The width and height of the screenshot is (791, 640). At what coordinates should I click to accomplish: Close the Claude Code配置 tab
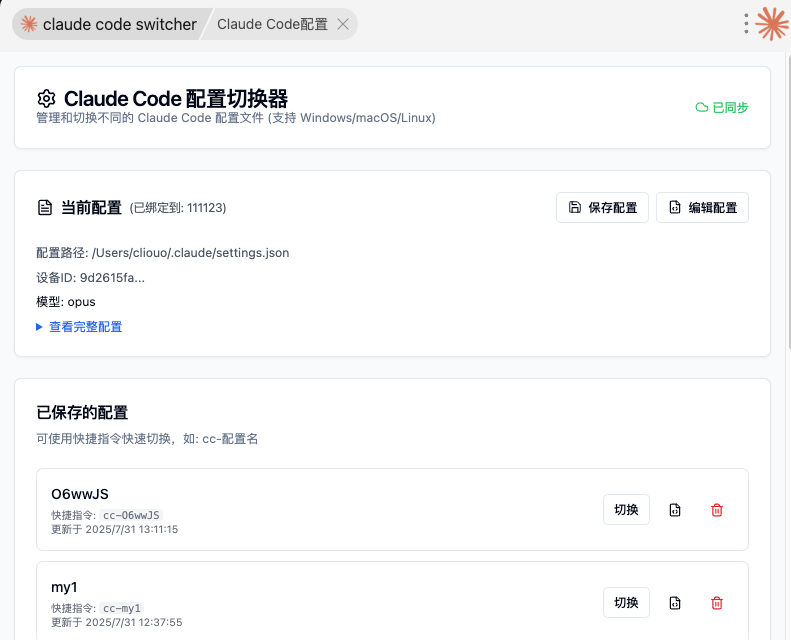pos(343,24)
